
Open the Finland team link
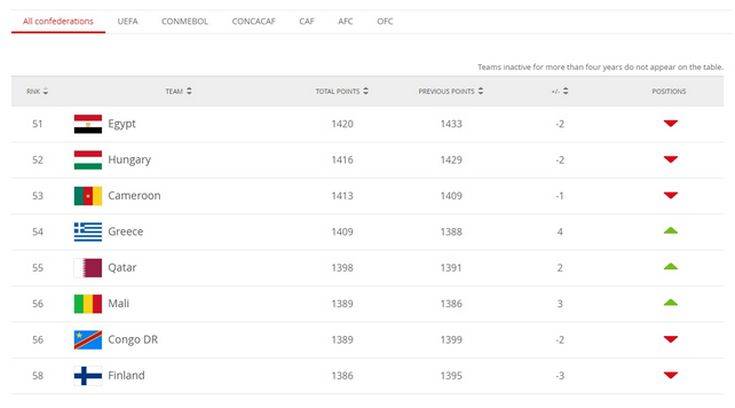point(126,376)
